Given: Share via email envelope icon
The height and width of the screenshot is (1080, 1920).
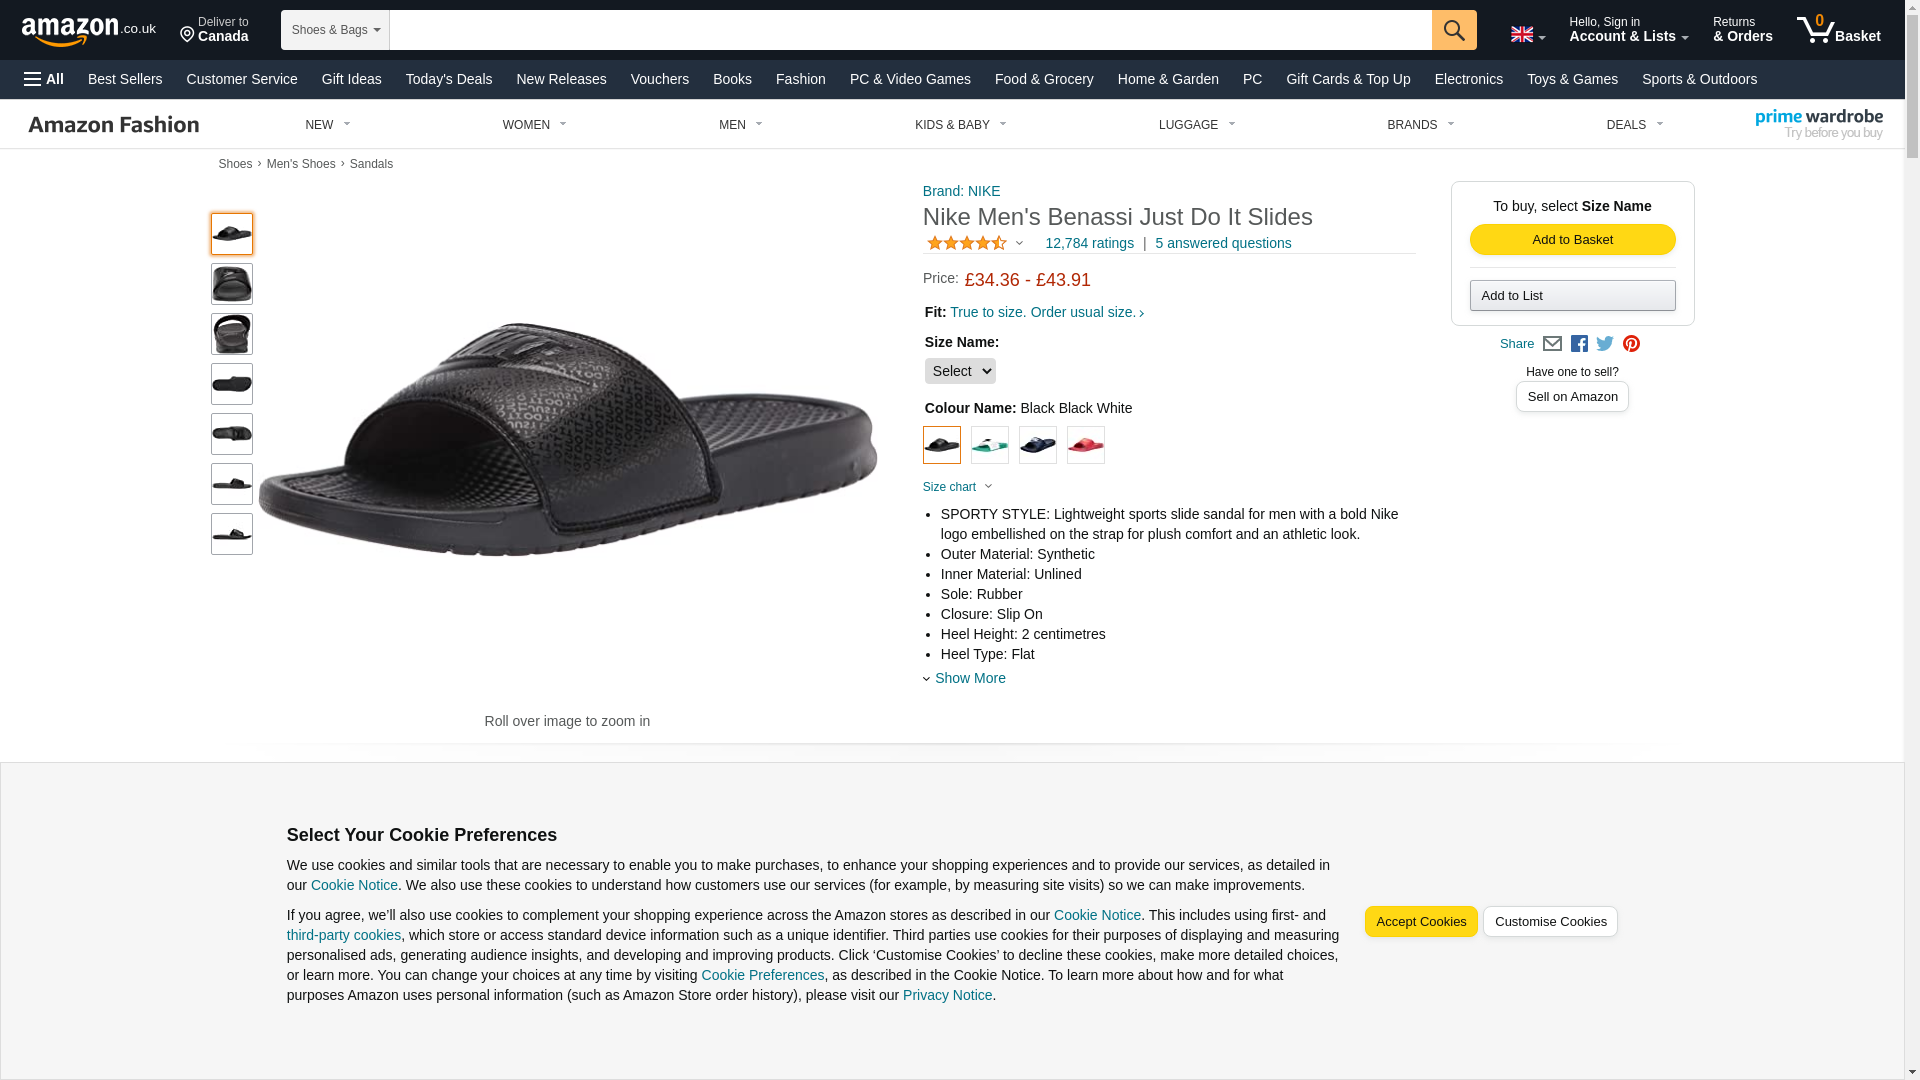Looking at the screenshot, I should 1552,344.
